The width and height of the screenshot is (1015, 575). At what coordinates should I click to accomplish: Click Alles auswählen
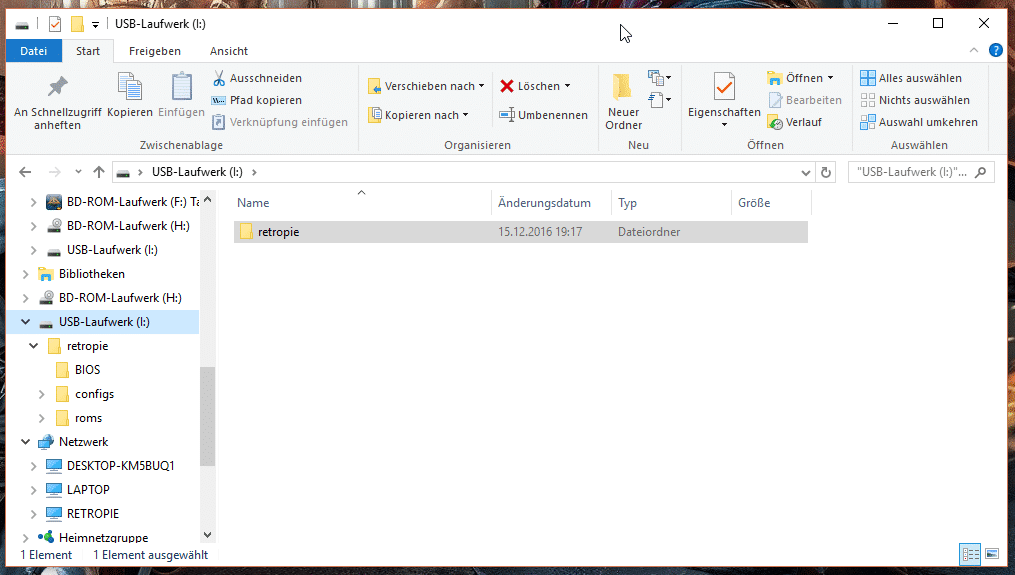(911, 78)
